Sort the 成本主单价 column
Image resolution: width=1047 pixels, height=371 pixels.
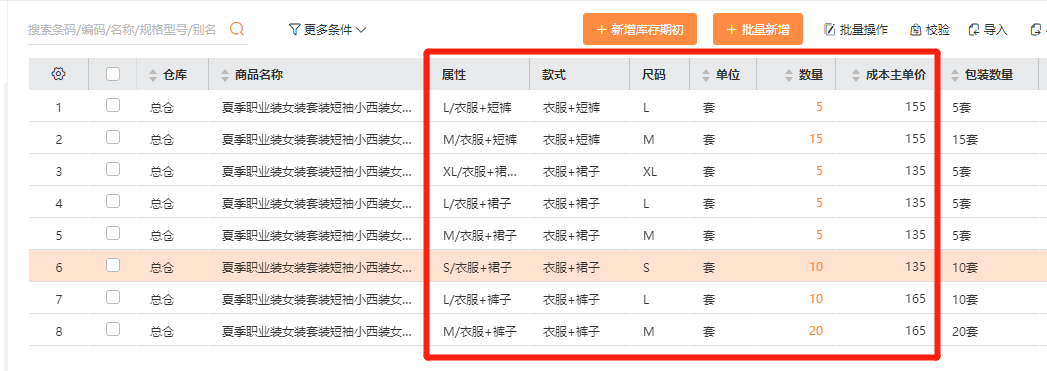pos(856,75)
